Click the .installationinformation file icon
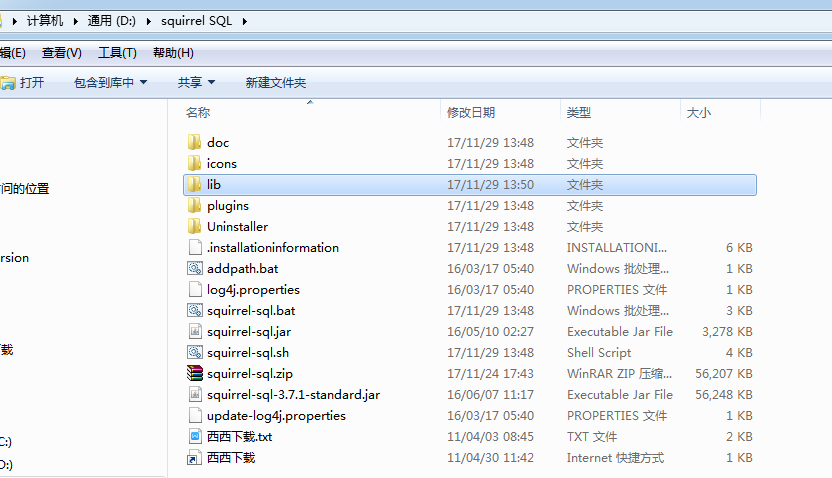Viewport: 832px width, 478px height. pos(195,247)
